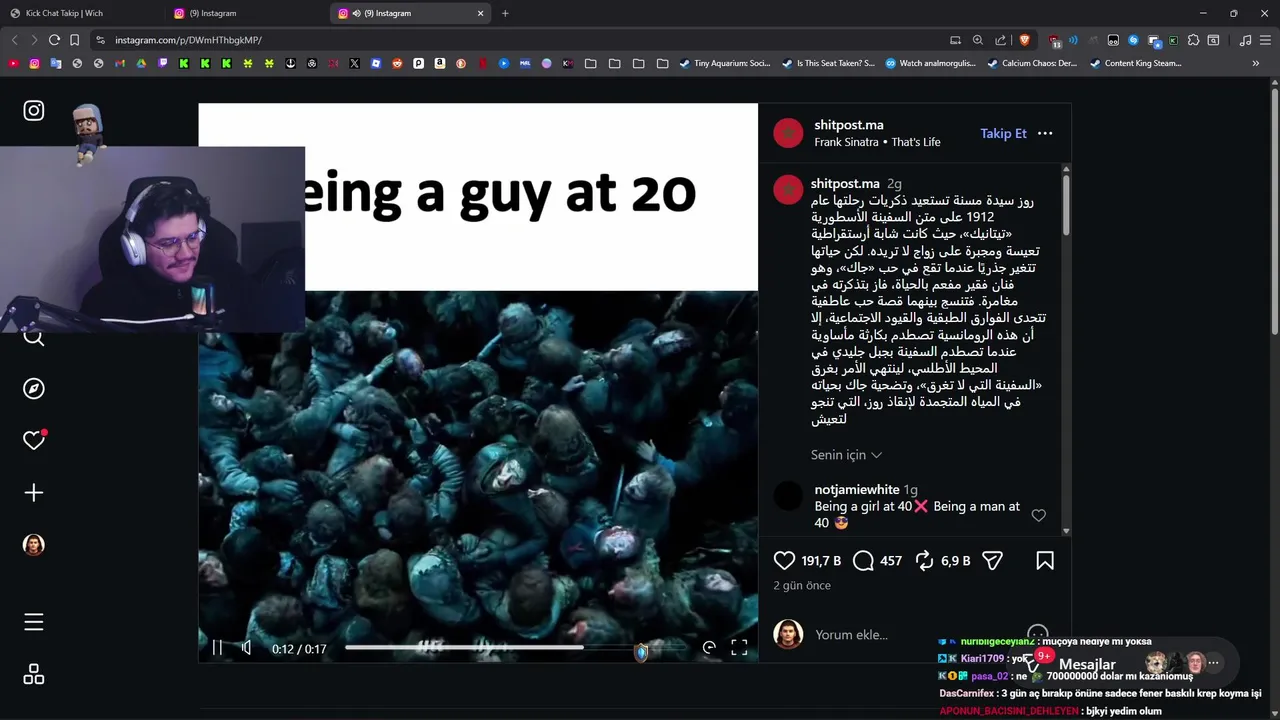Viewport: 1280px width, 720px height.
Task: Open the X (Twitter) bookmark icon
Action: point(354,63)
